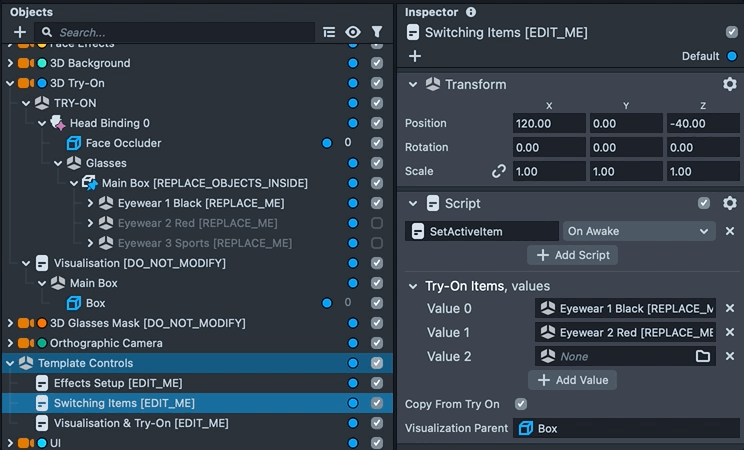
Task: Disable the Script component checkbox
Action: click(704, 203)
